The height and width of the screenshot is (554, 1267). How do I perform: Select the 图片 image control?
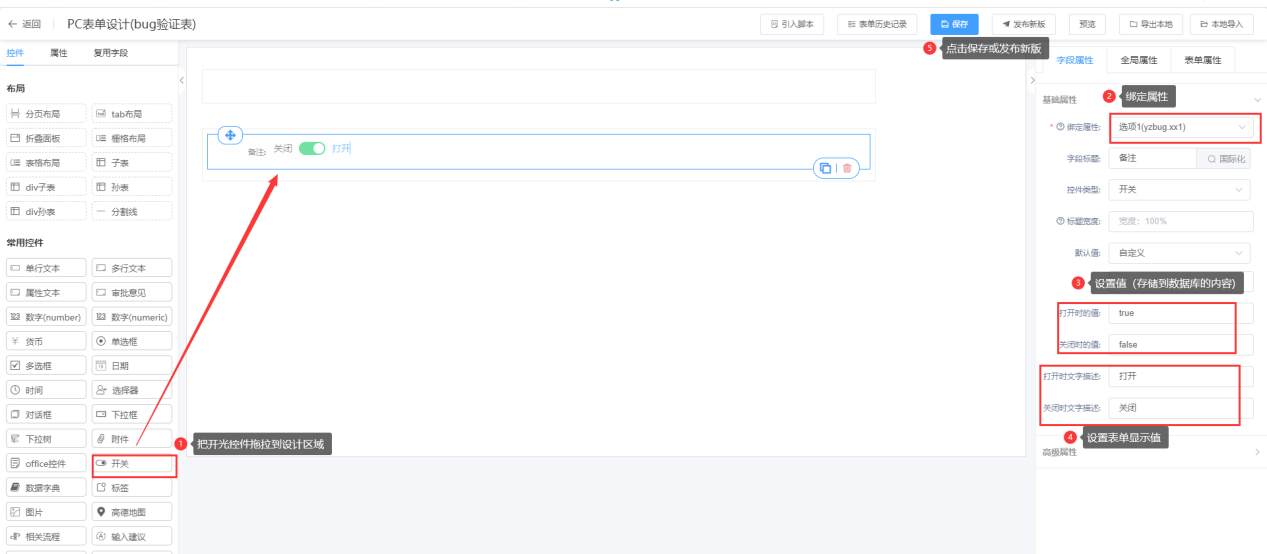(46, 512)
